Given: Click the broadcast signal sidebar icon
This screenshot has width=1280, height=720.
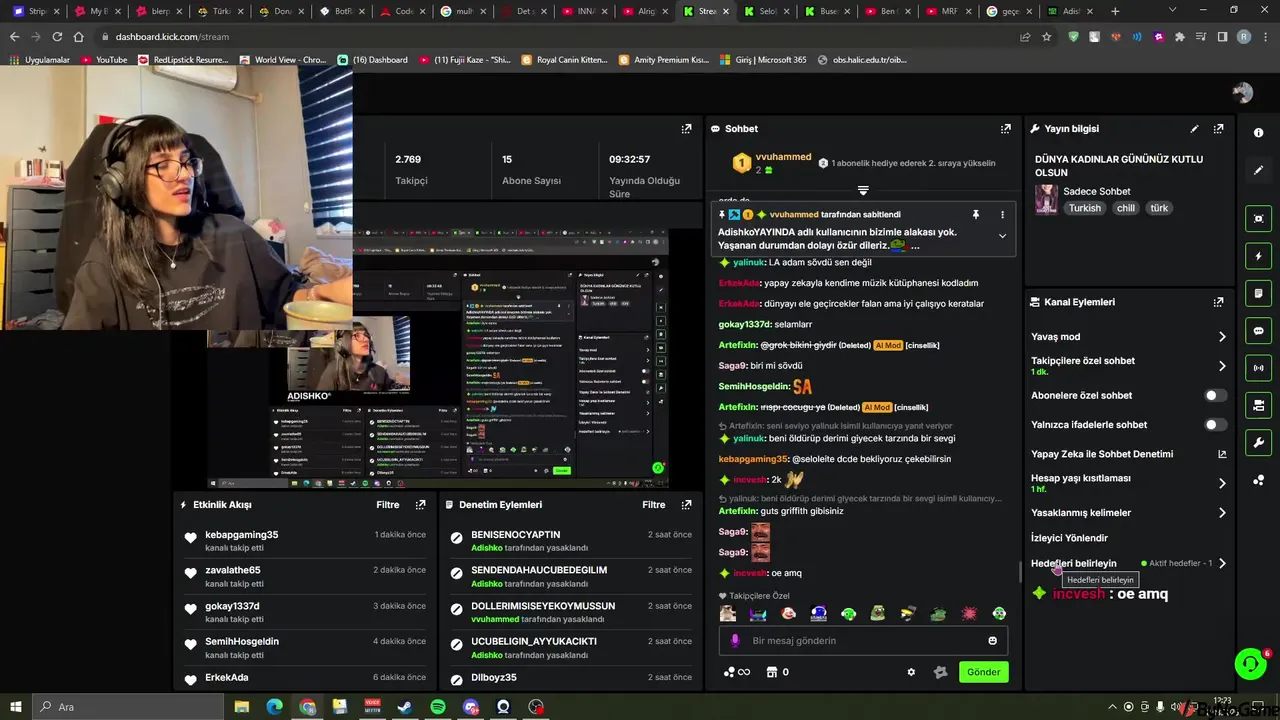Looking at the screenshot, I should point(1258,368).
